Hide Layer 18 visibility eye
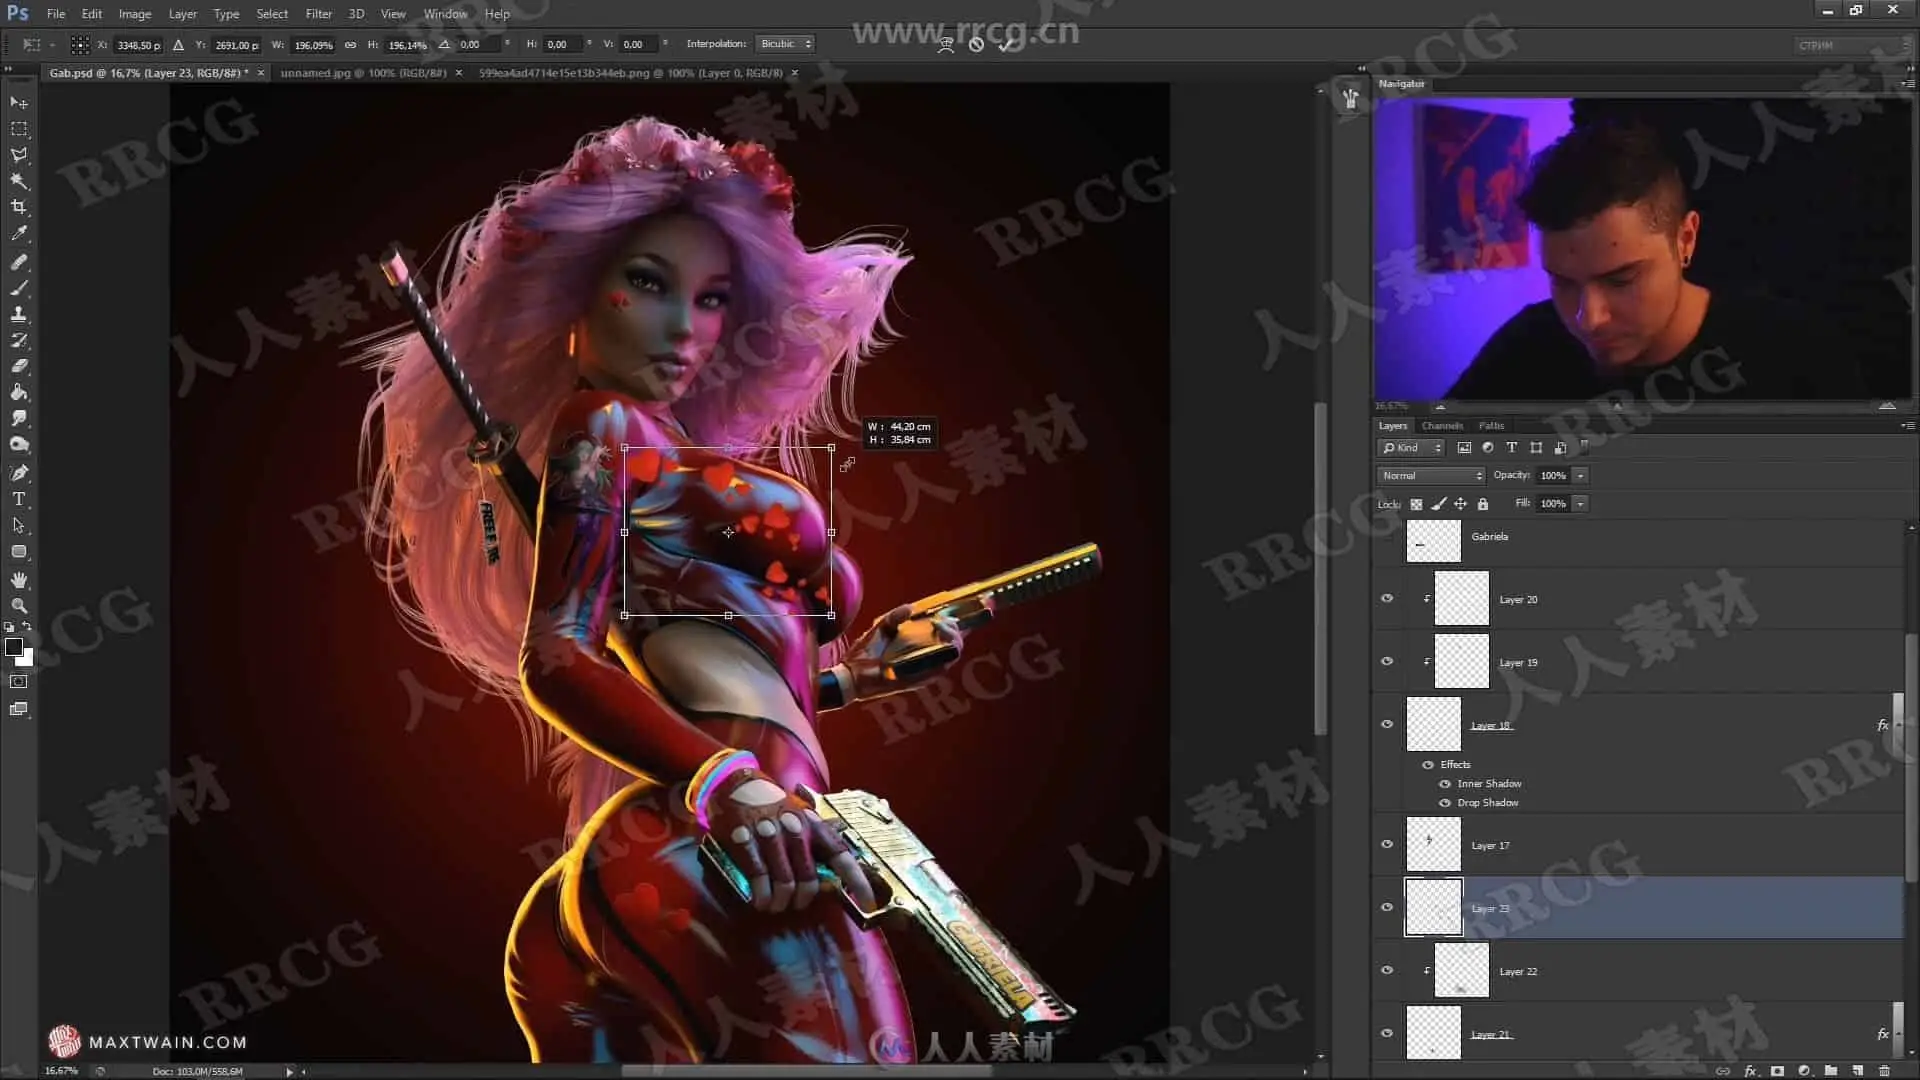 [x=1387, y=724]
